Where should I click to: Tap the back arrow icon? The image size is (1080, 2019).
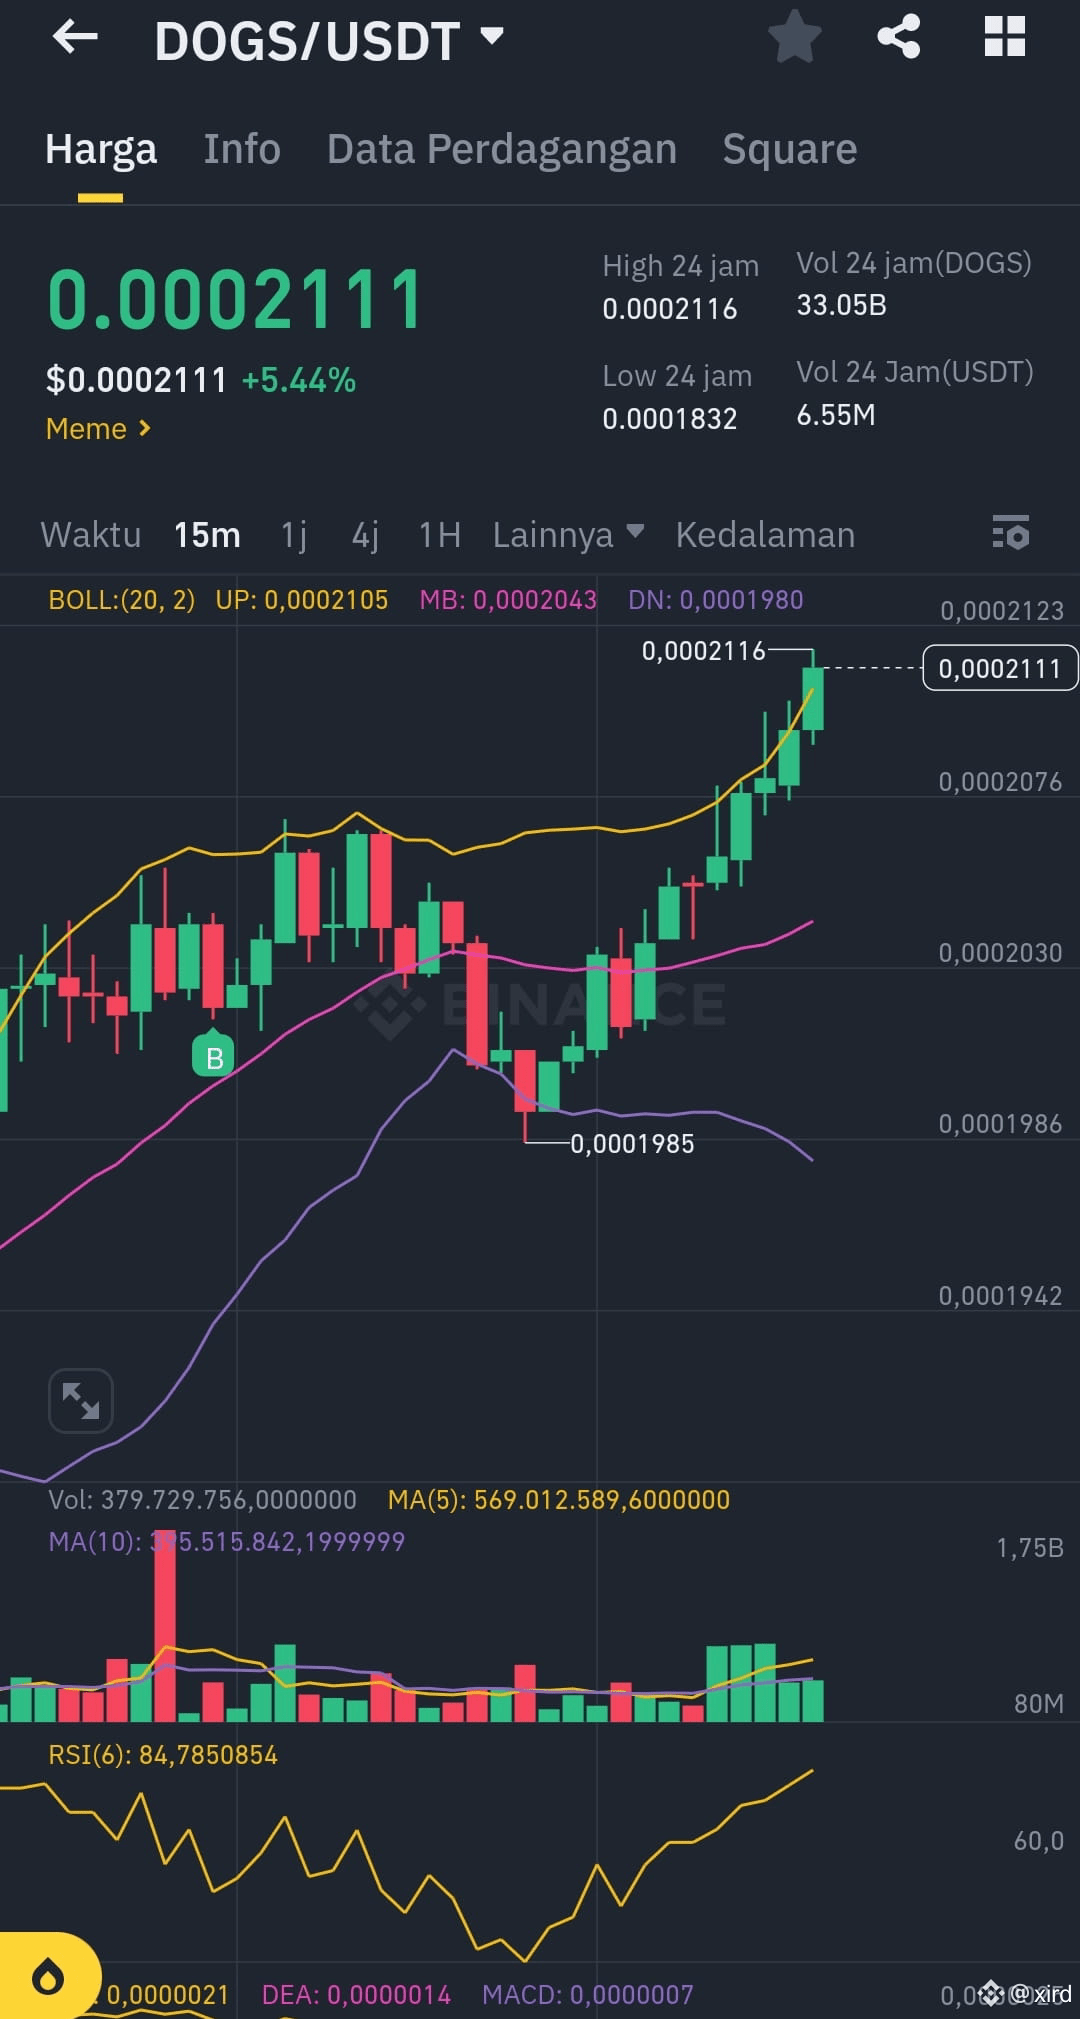click(75, 38)
